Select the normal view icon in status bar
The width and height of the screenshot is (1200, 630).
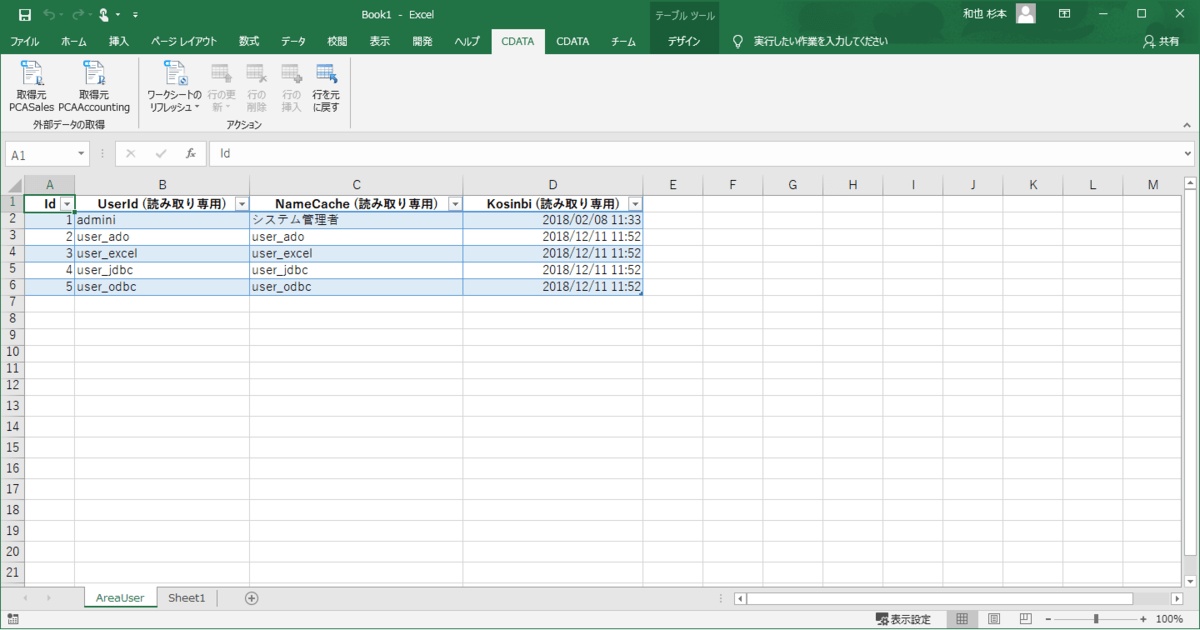961,619
